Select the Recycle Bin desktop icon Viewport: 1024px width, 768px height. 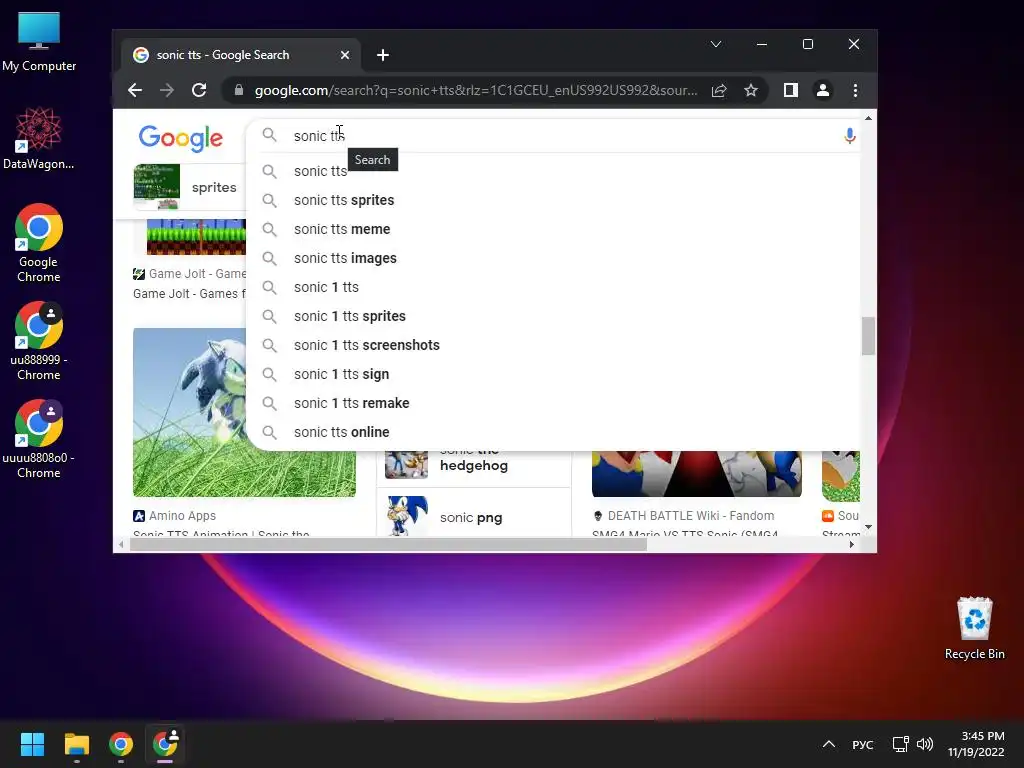(x=974, y=628)
